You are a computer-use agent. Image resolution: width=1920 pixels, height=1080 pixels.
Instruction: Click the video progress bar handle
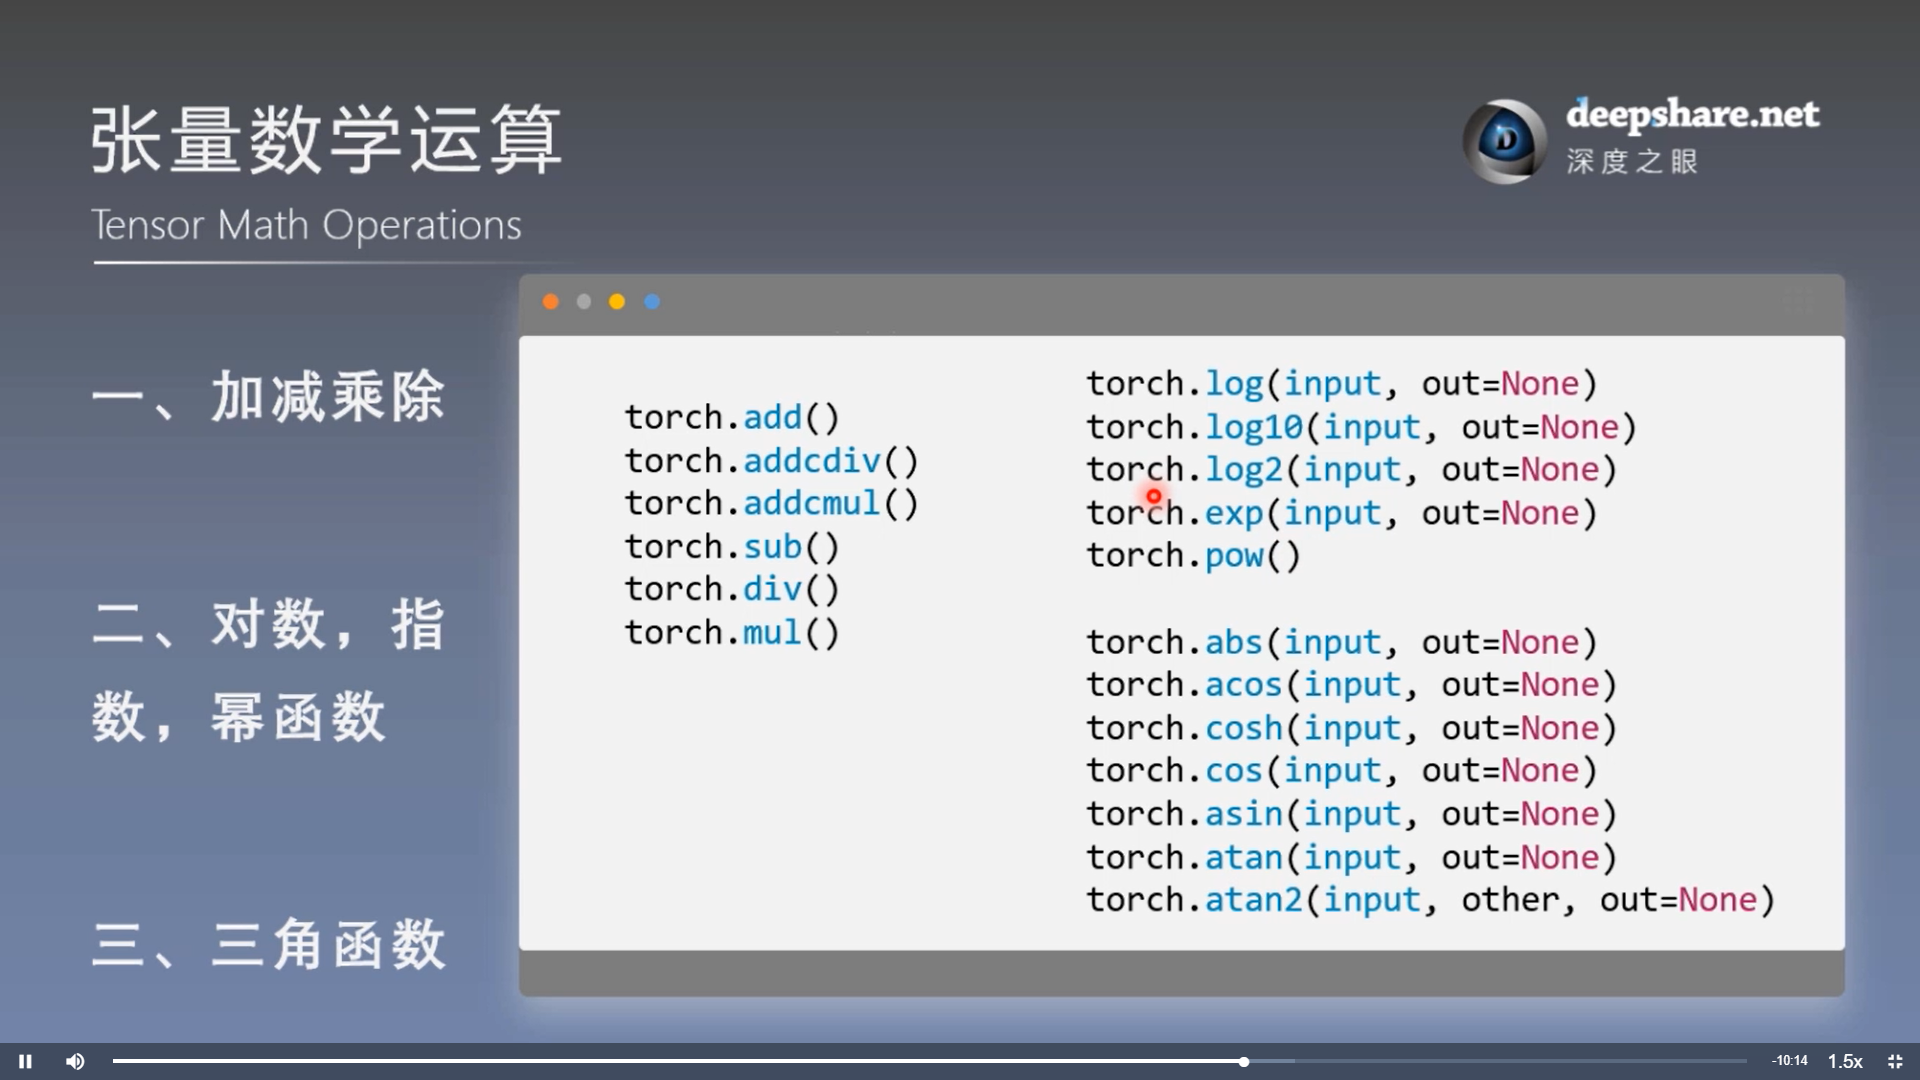[x=1244, y=1061]
